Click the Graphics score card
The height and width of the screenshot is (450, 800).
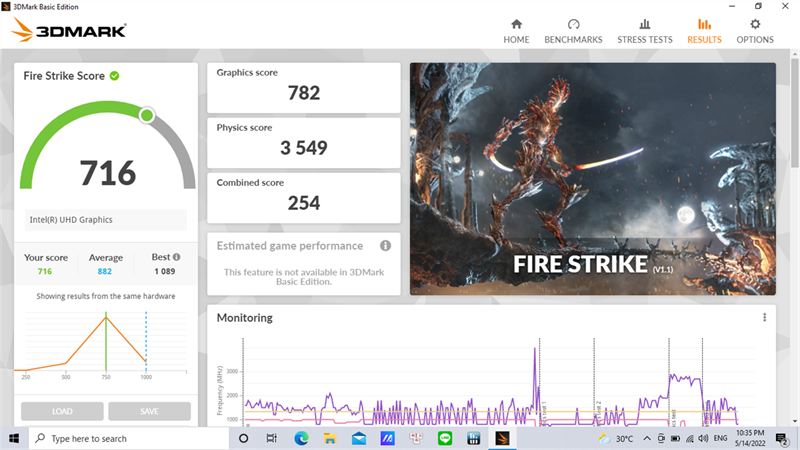pos(304,87)
